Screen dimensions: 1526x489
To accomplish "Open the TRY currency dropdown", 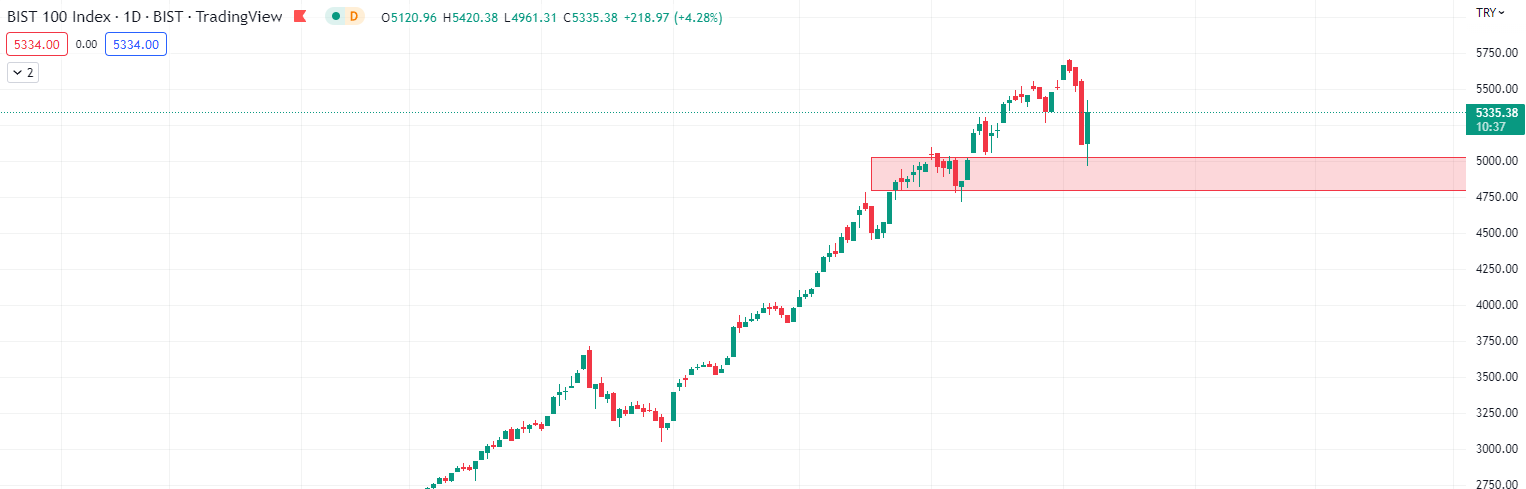I will coord(1490,13).
